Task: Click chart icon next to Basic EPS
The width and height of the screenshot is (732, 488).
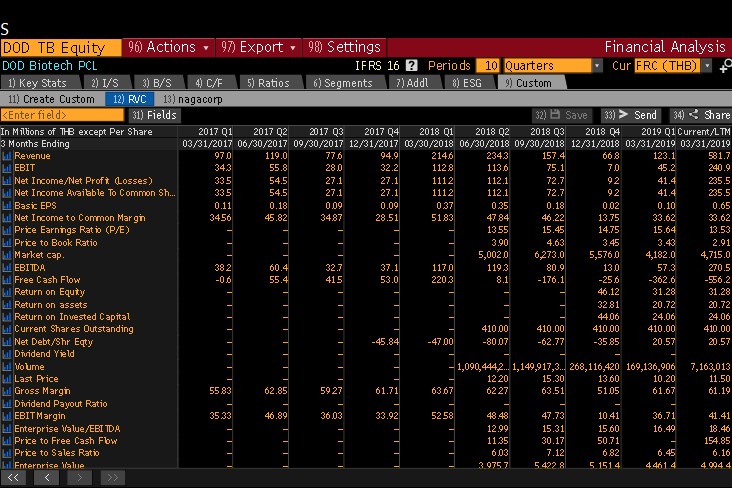Action: point(7,205)
